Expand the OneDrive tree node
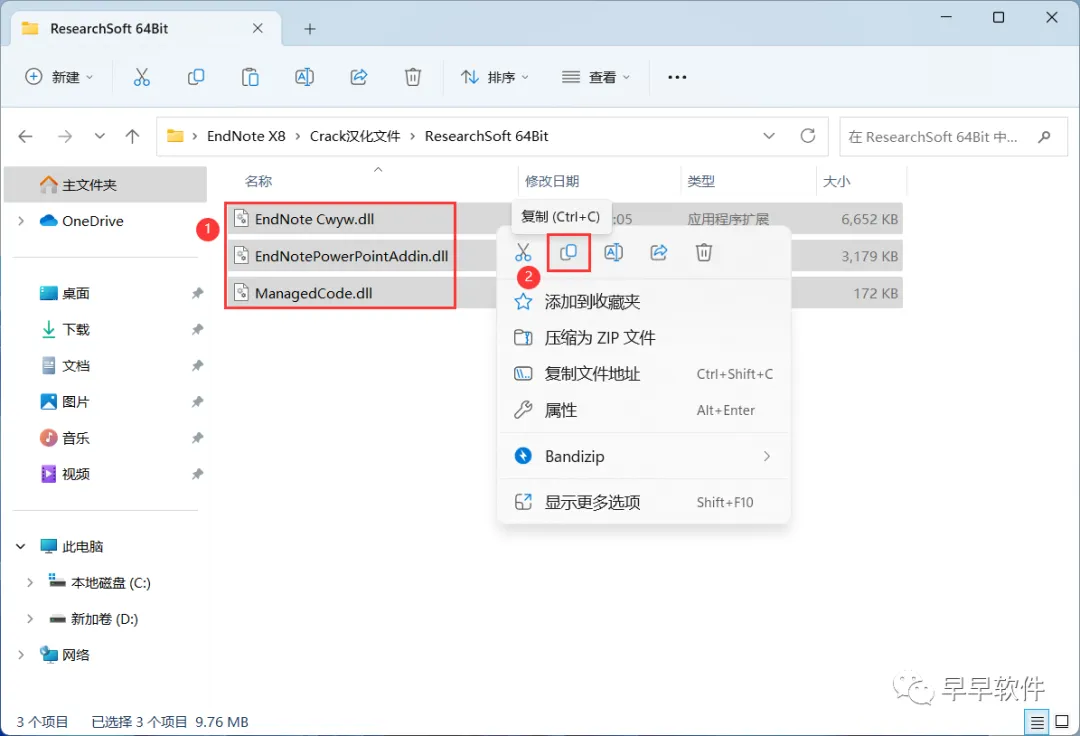The image size is (1080, 736). pos(21,221)
